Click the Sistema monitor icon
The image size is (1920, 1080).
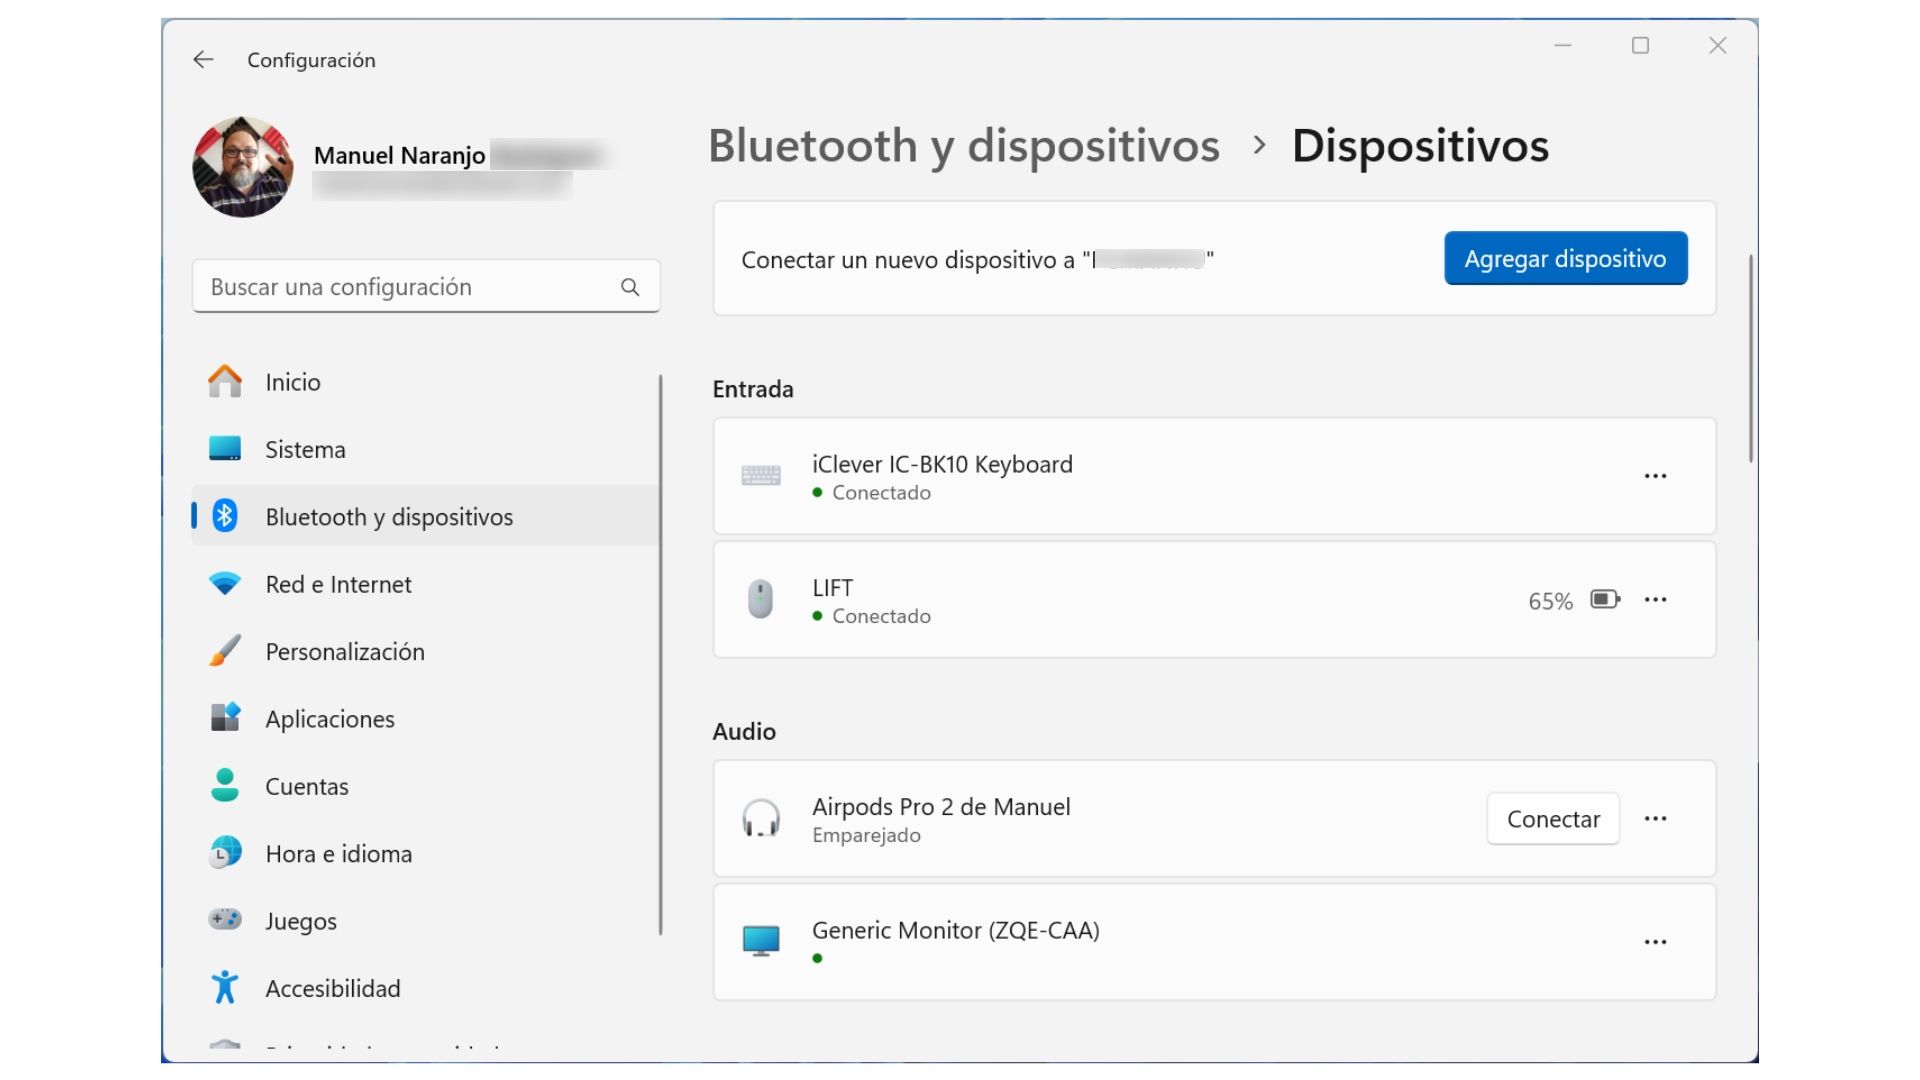tap(225, 449)
